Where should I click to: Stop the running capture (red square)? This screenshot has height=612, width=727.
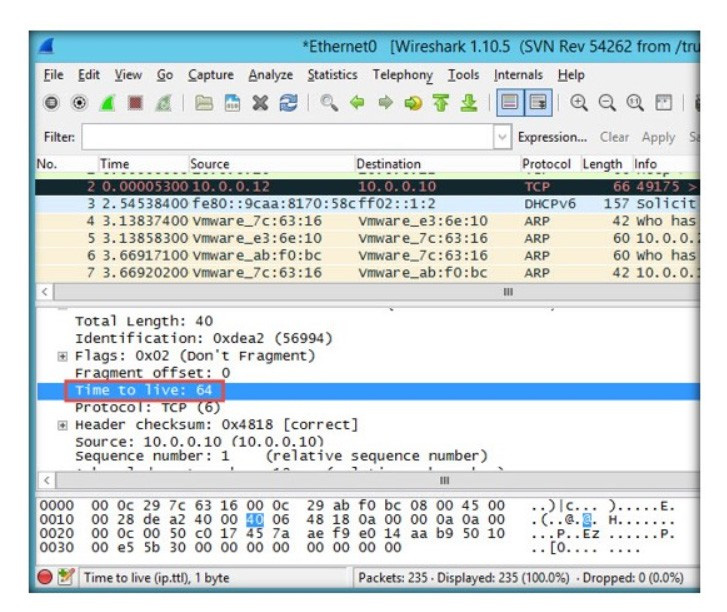pos(135,102)
